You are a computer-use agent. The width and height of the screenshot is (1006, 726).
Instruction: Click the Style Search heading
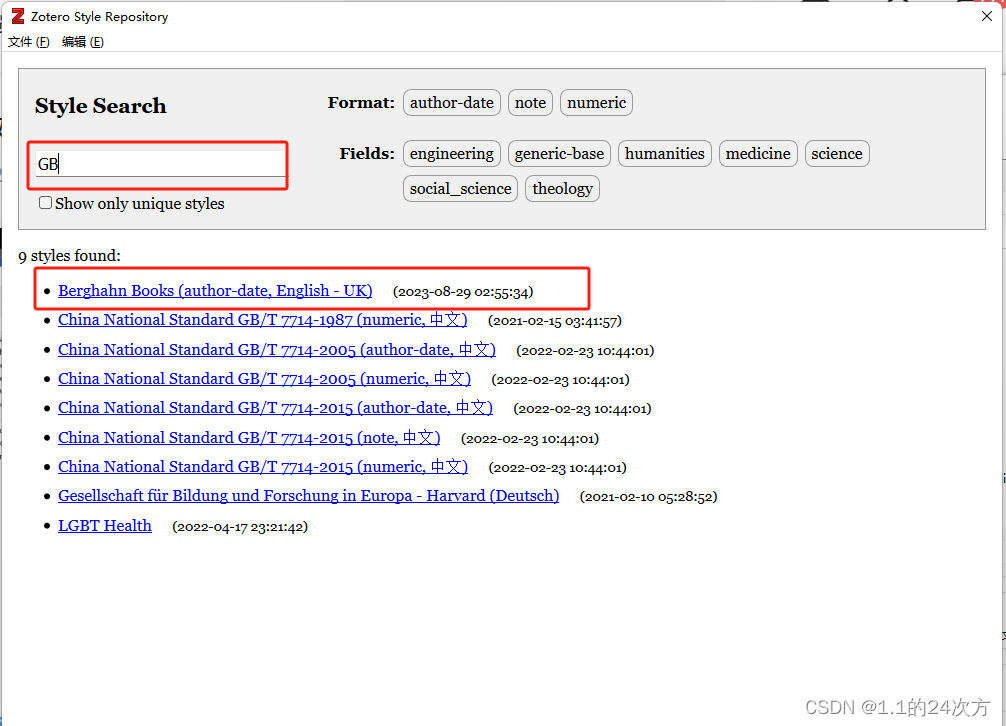[100, 106]
